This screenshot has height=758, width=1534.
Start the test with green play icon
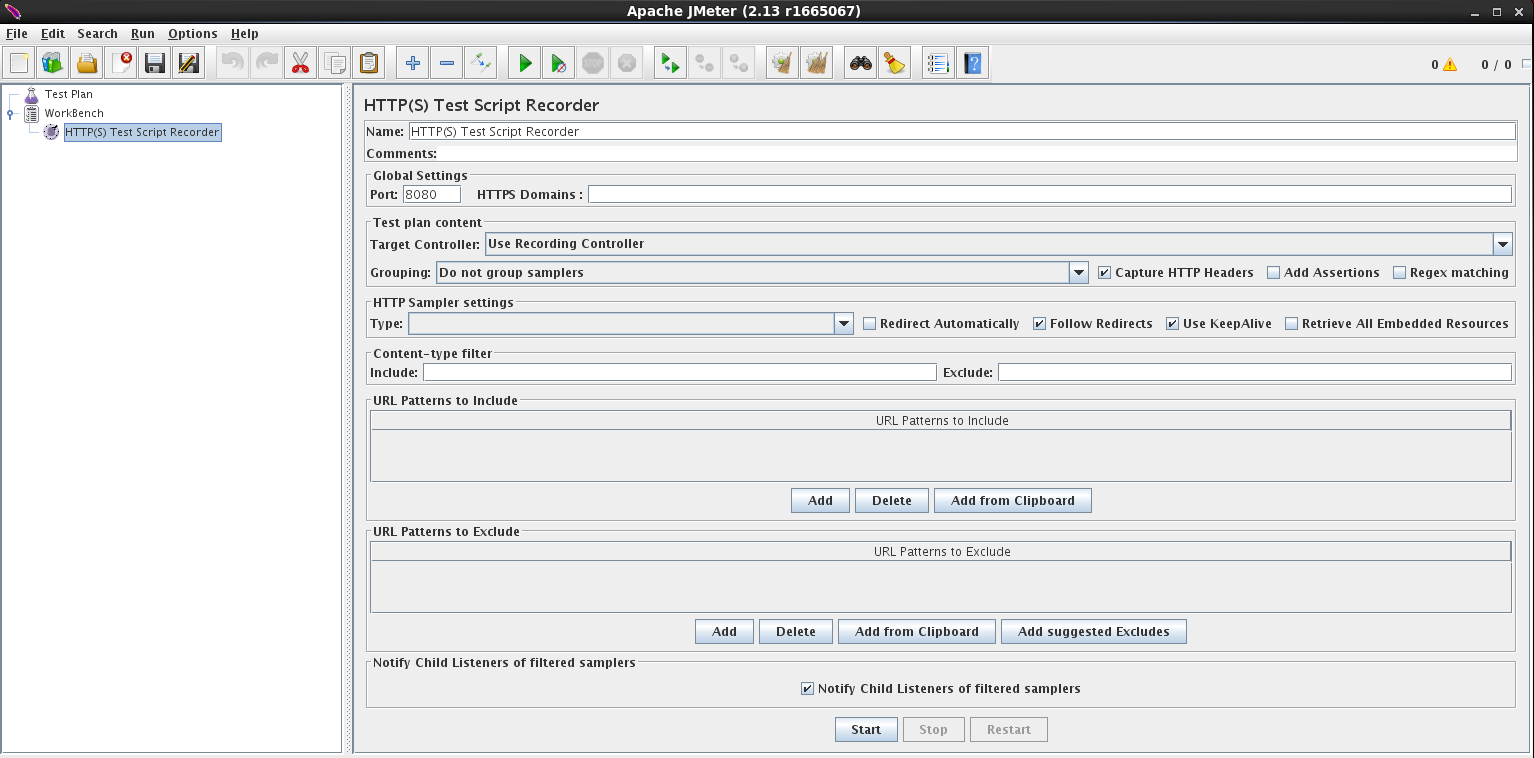(525, 63)
